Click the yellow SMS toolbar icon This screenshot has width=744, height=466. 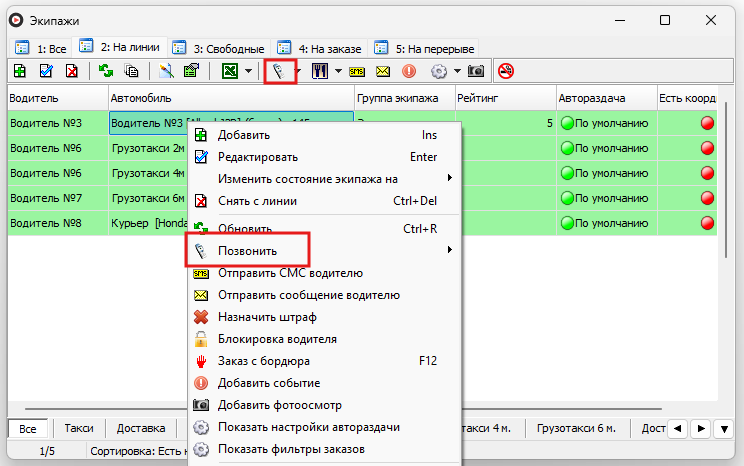(357, 72)
